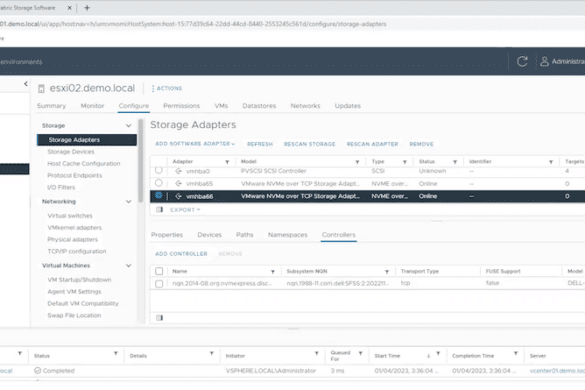
Task: Filter the Initiator column
Action: pyautogui.click(x=316, y=353)
